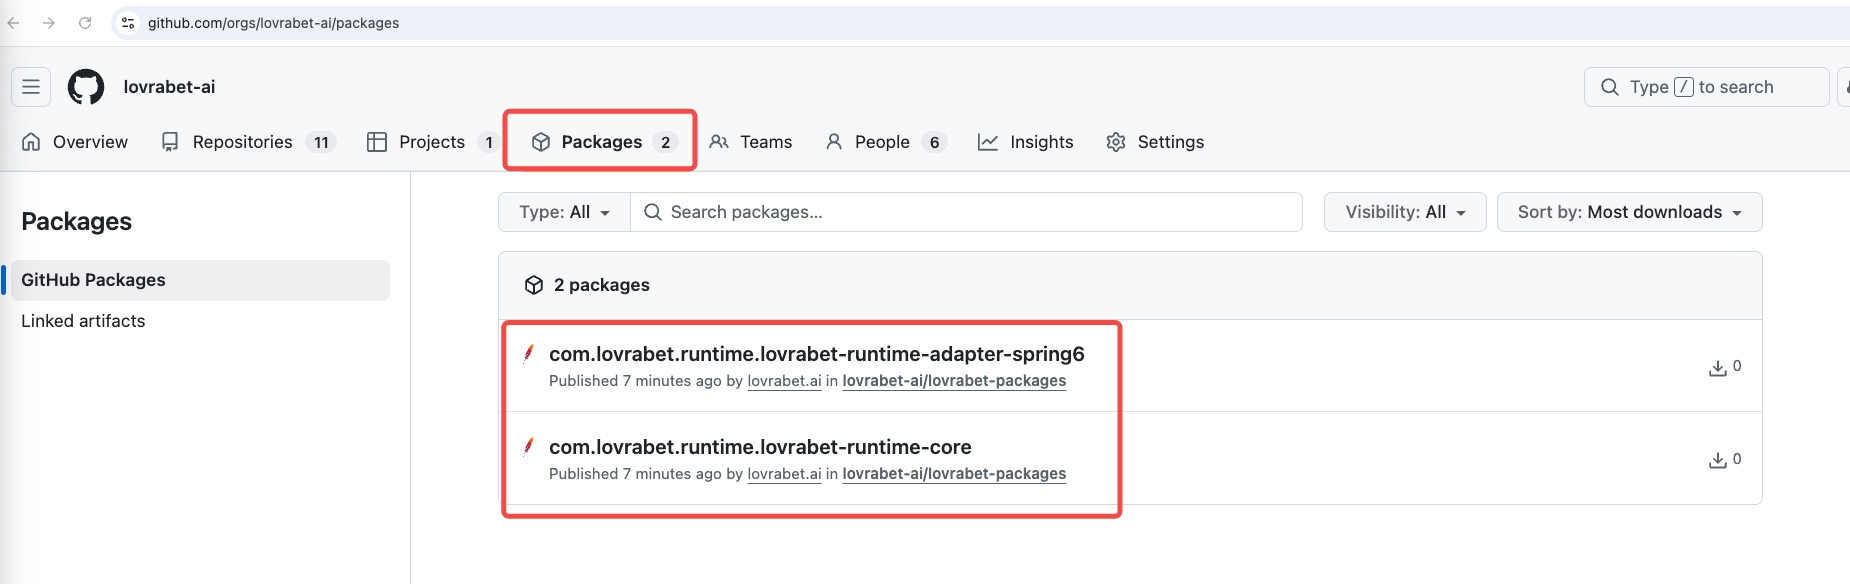Screen dimensions: 1850x584
Task: Open the Insights tab
Action: coord(1026,142)
